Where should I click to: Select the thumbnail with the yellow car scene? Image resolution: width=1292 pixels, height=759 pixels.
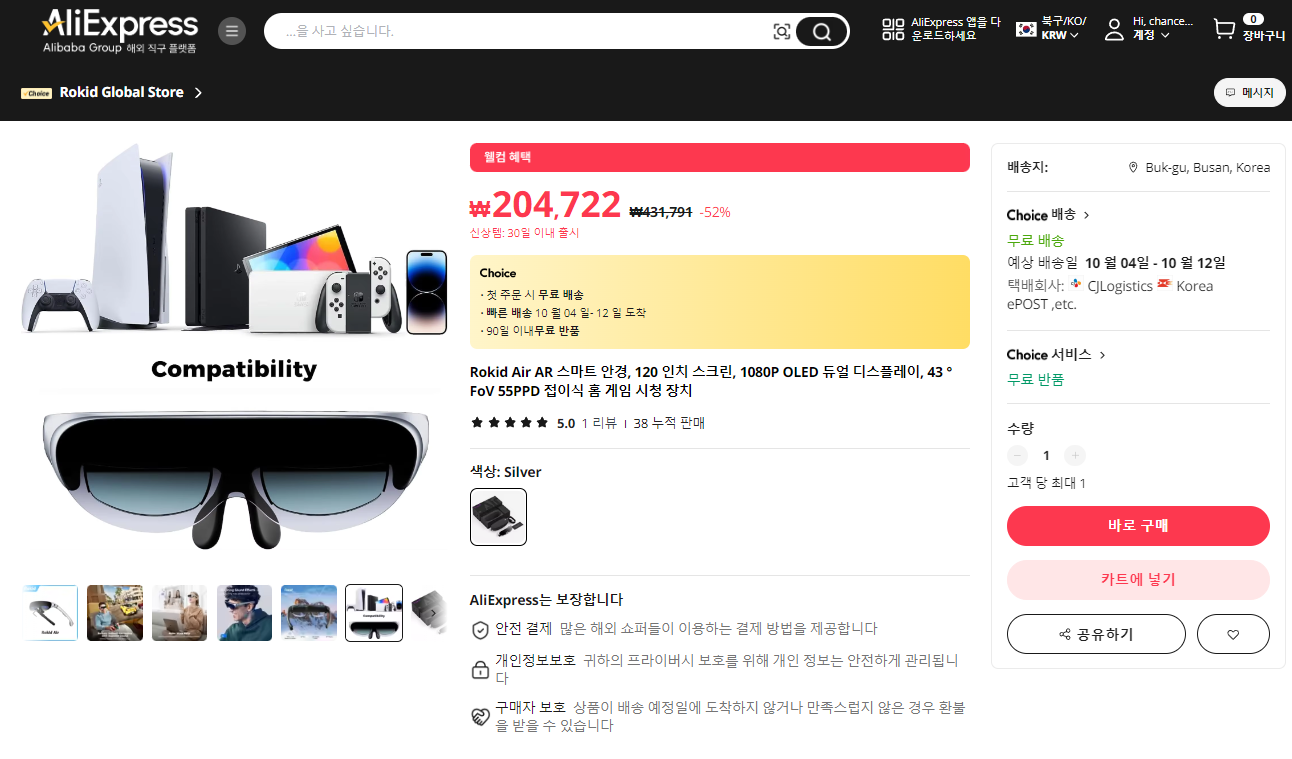[115, 613]
